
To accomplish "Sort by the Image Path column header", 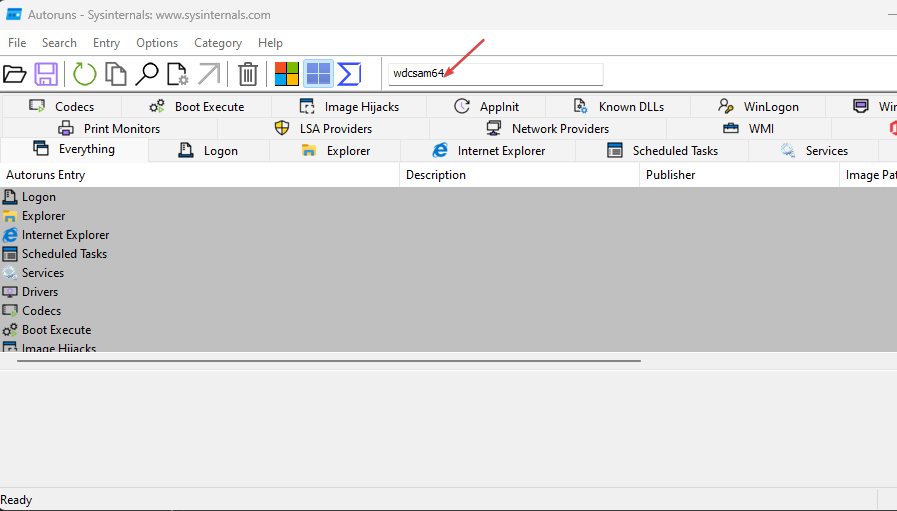I will pos(868,175).
